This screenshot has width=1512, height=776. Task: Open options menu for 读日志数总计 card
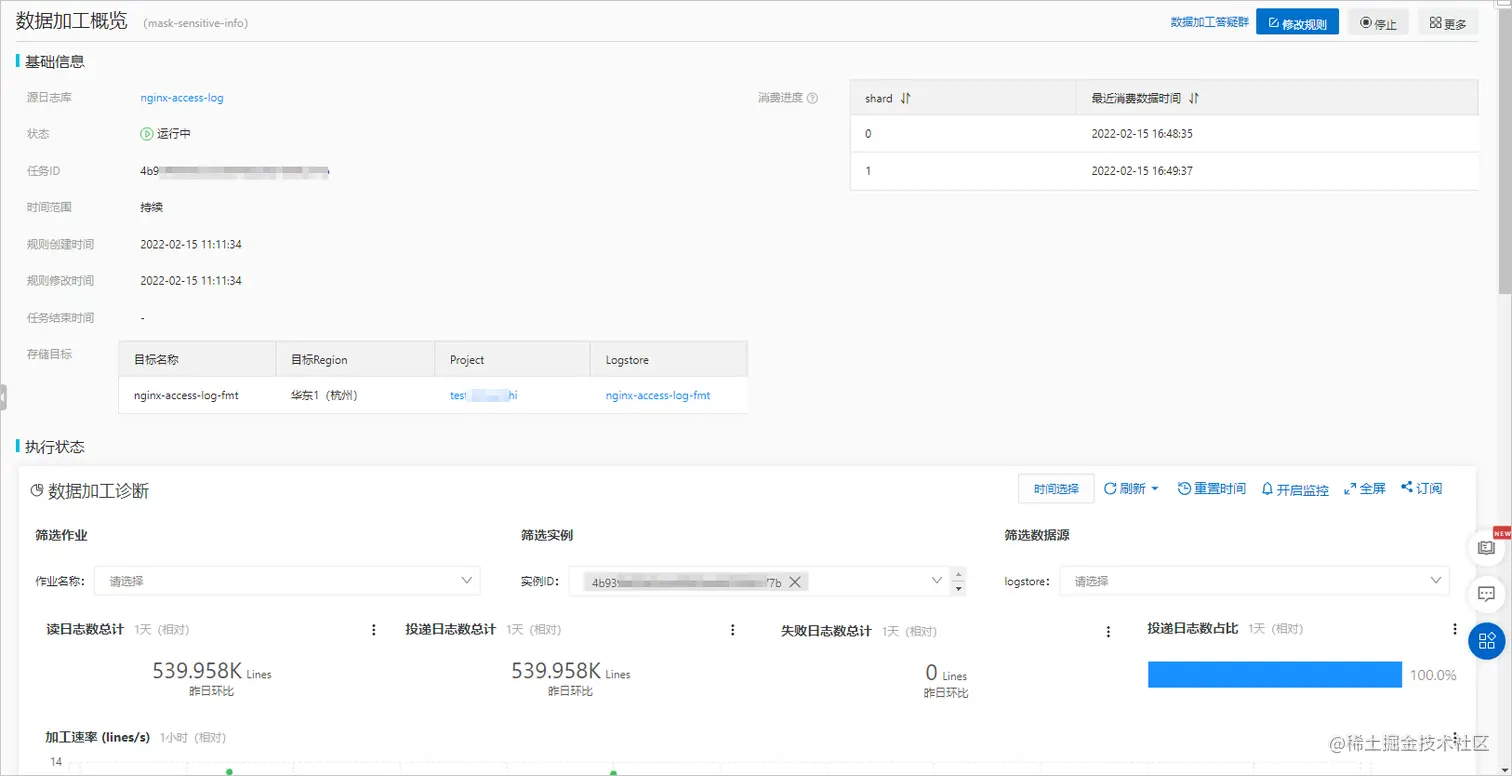coord(374,630)
